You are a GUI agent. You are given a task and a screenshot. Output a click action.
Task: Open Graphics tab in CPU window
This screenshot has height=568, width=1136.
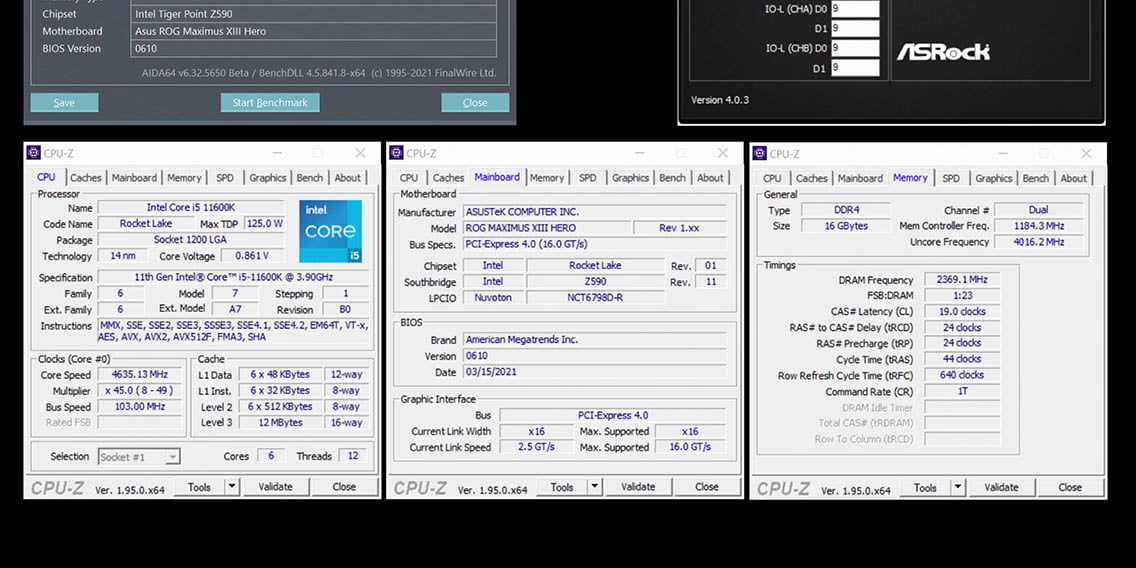(268, 178)
